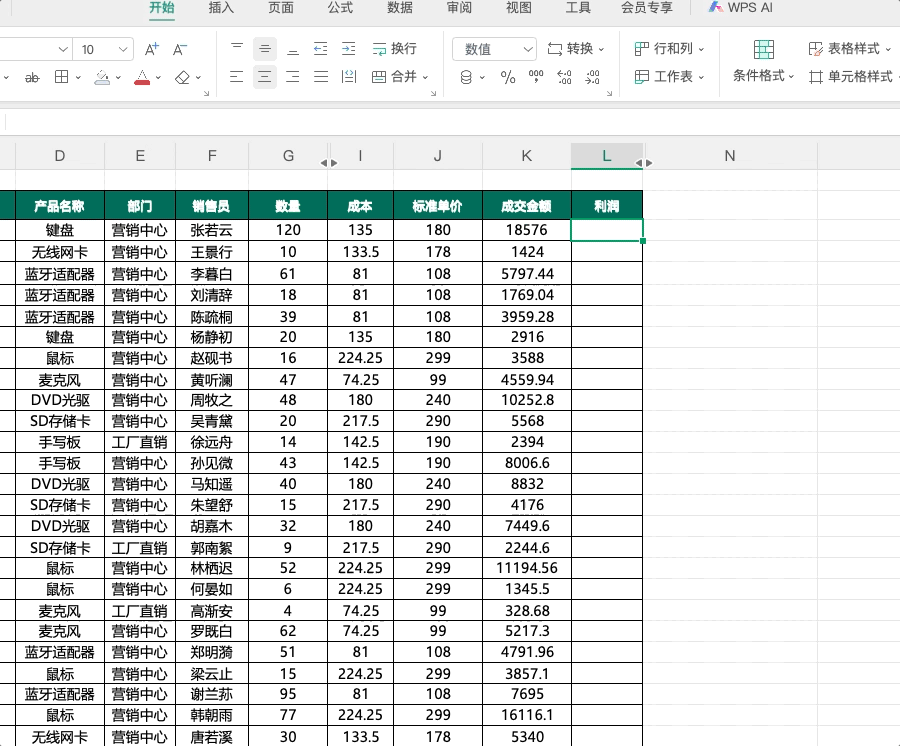The width and height of the screenshot is (900, 746).
Task: Open the 行和列 rows and columns menu
Action: (669, 49)
